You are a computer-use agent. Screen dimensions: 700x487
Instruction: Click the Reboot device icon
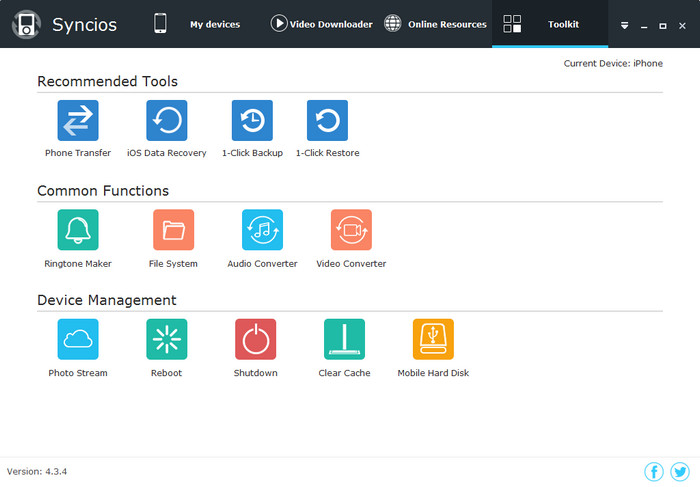[167, 339]
